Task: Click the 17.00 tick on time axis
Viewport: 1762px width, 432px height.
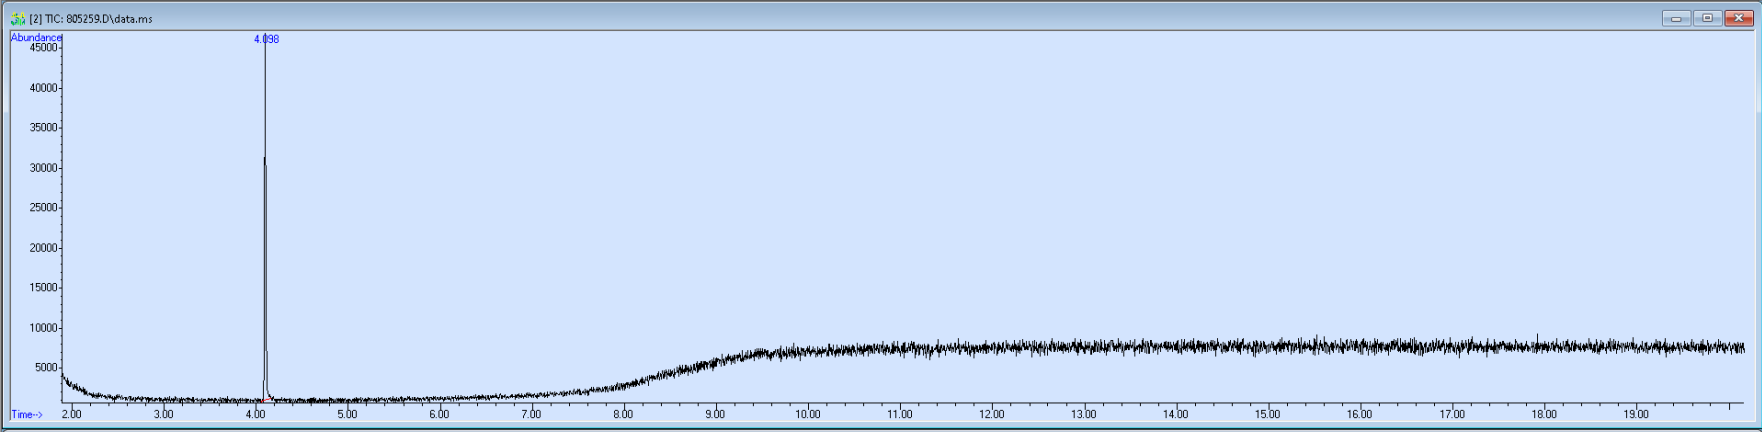Action: point(1452,414)
